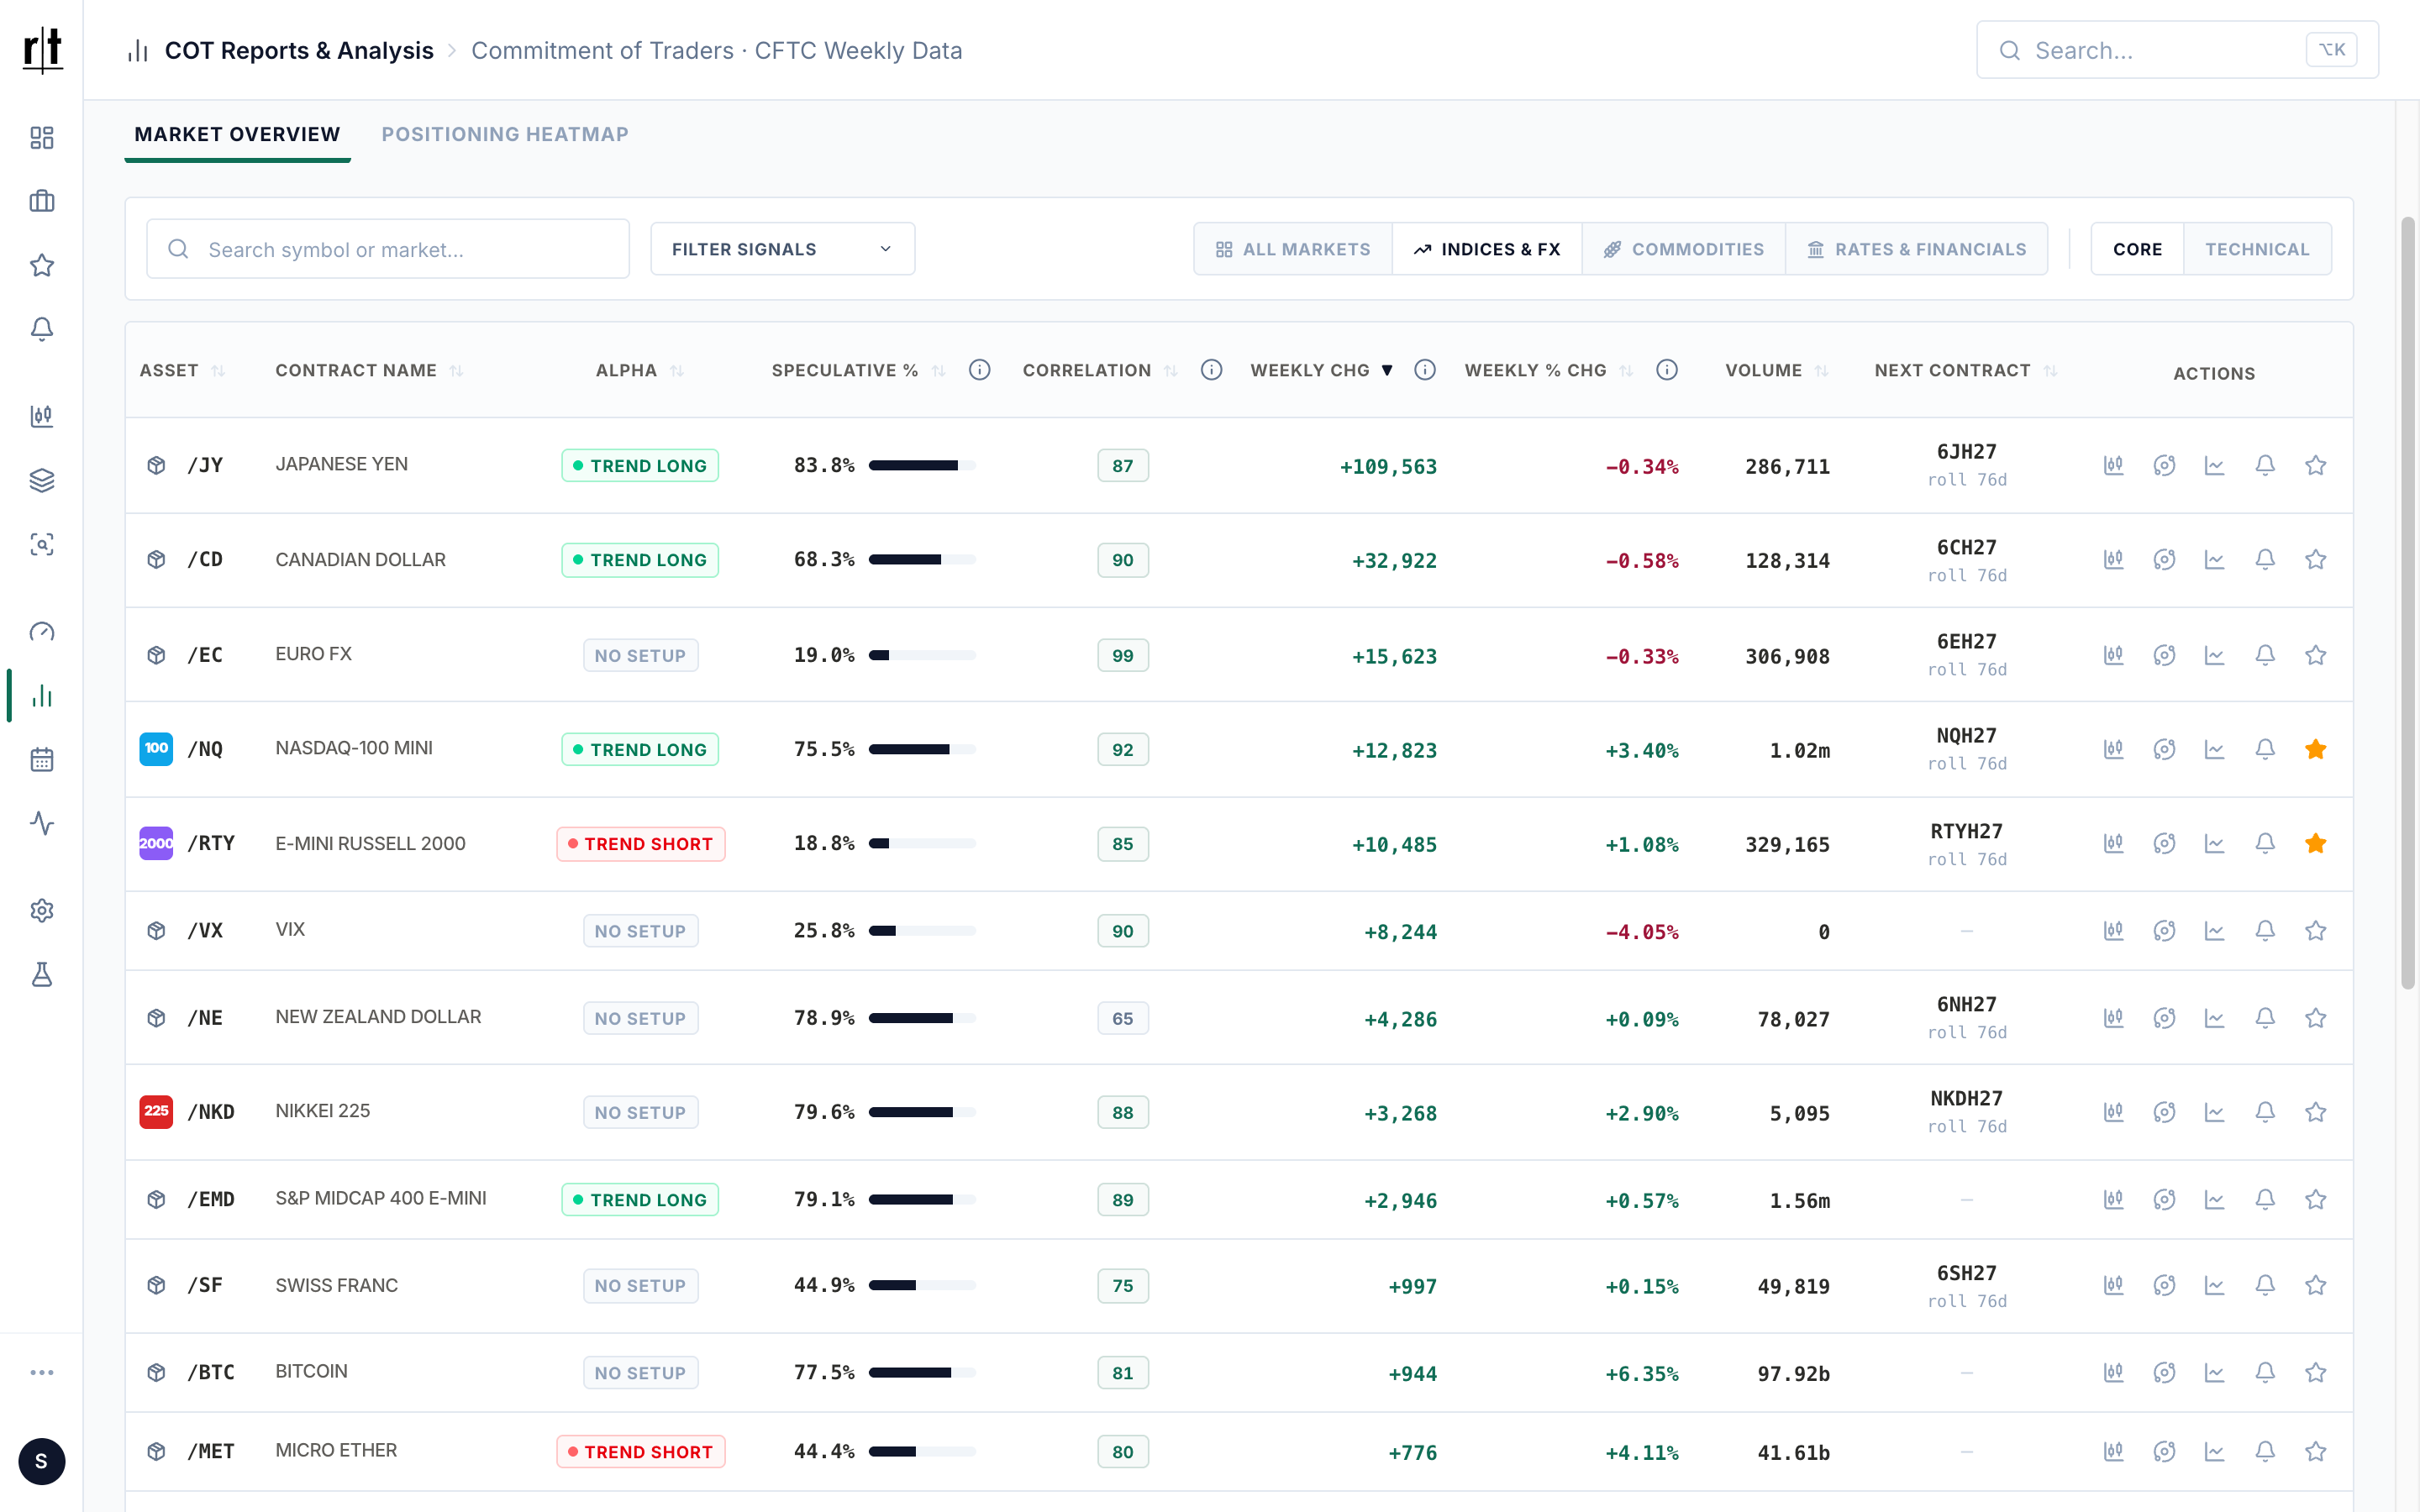Open line chart for Euro FX row

pos(2214,655)
